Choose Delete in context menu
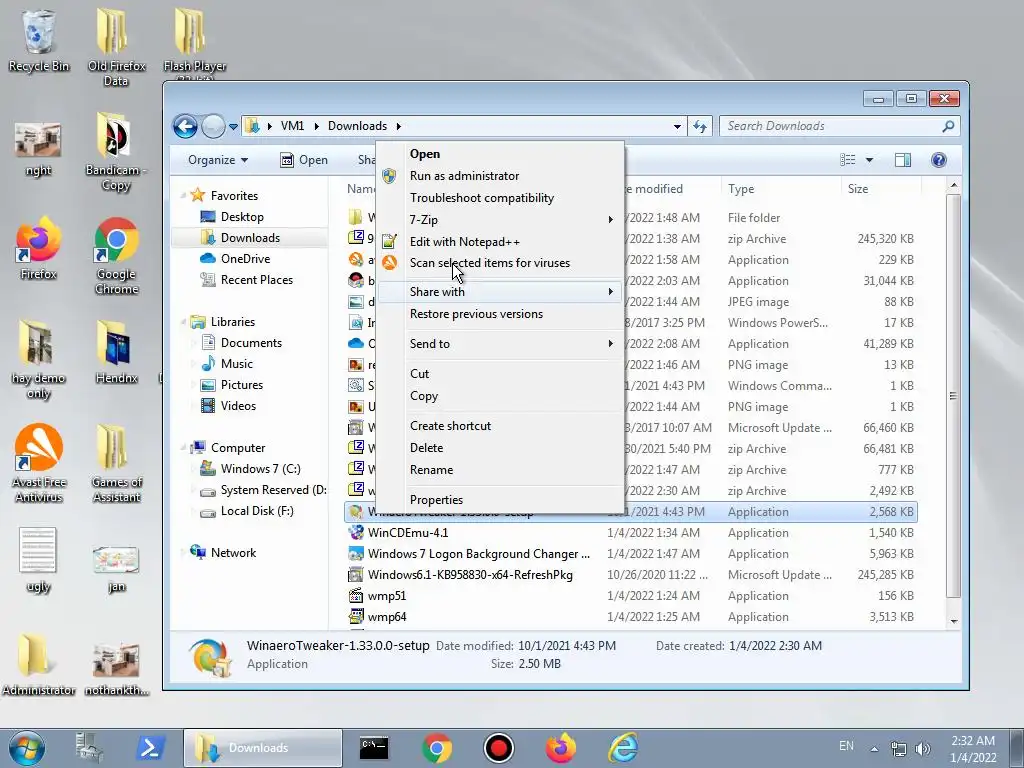Viewport: 1024px width, 768px height. click(x=500, y=448)
